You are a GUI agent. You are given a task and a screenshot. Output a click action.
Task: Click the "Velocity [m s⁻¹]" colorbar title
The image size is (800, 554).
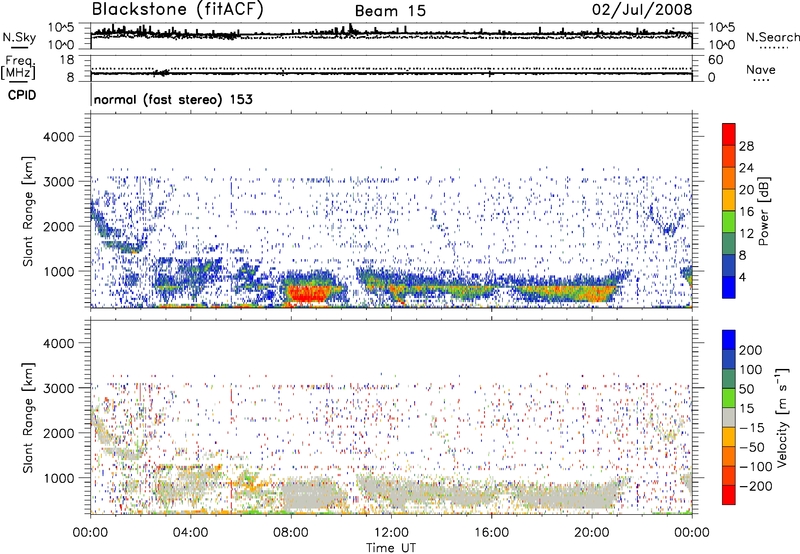click(x=782, y=417)
